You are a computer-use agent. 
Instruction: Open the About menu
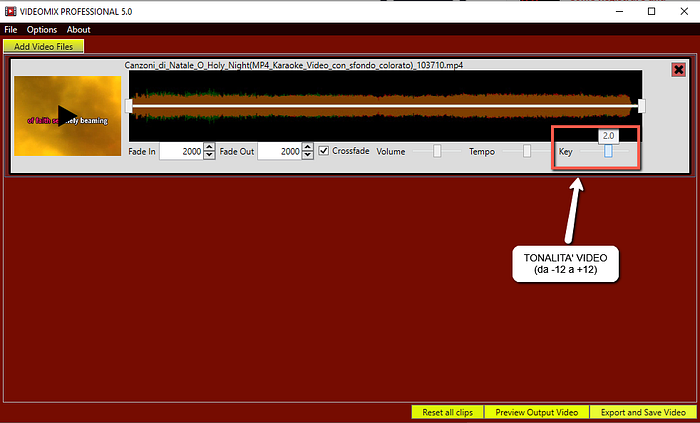(79, 29)
